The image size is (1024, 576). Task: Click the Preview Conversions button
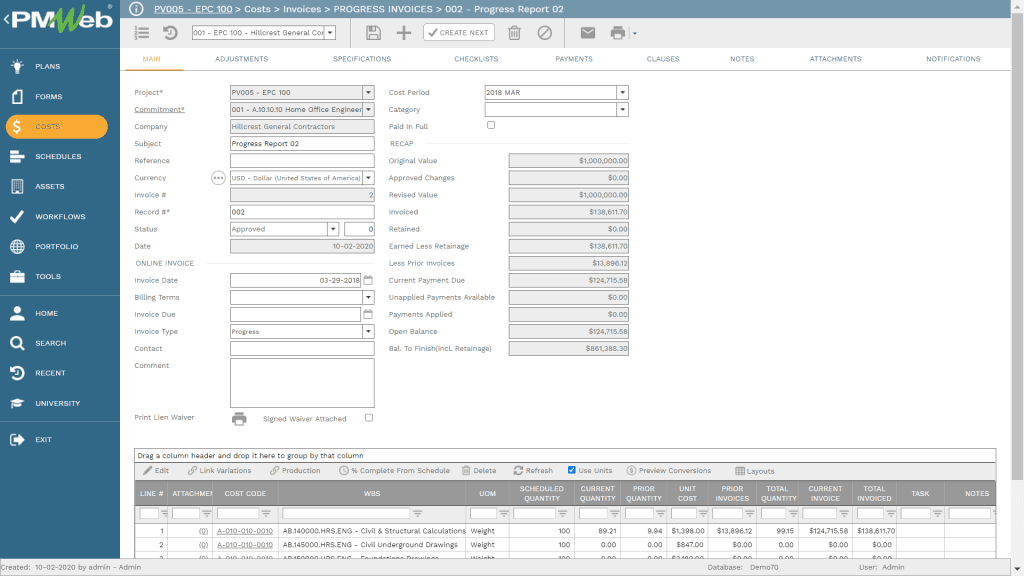669,470
